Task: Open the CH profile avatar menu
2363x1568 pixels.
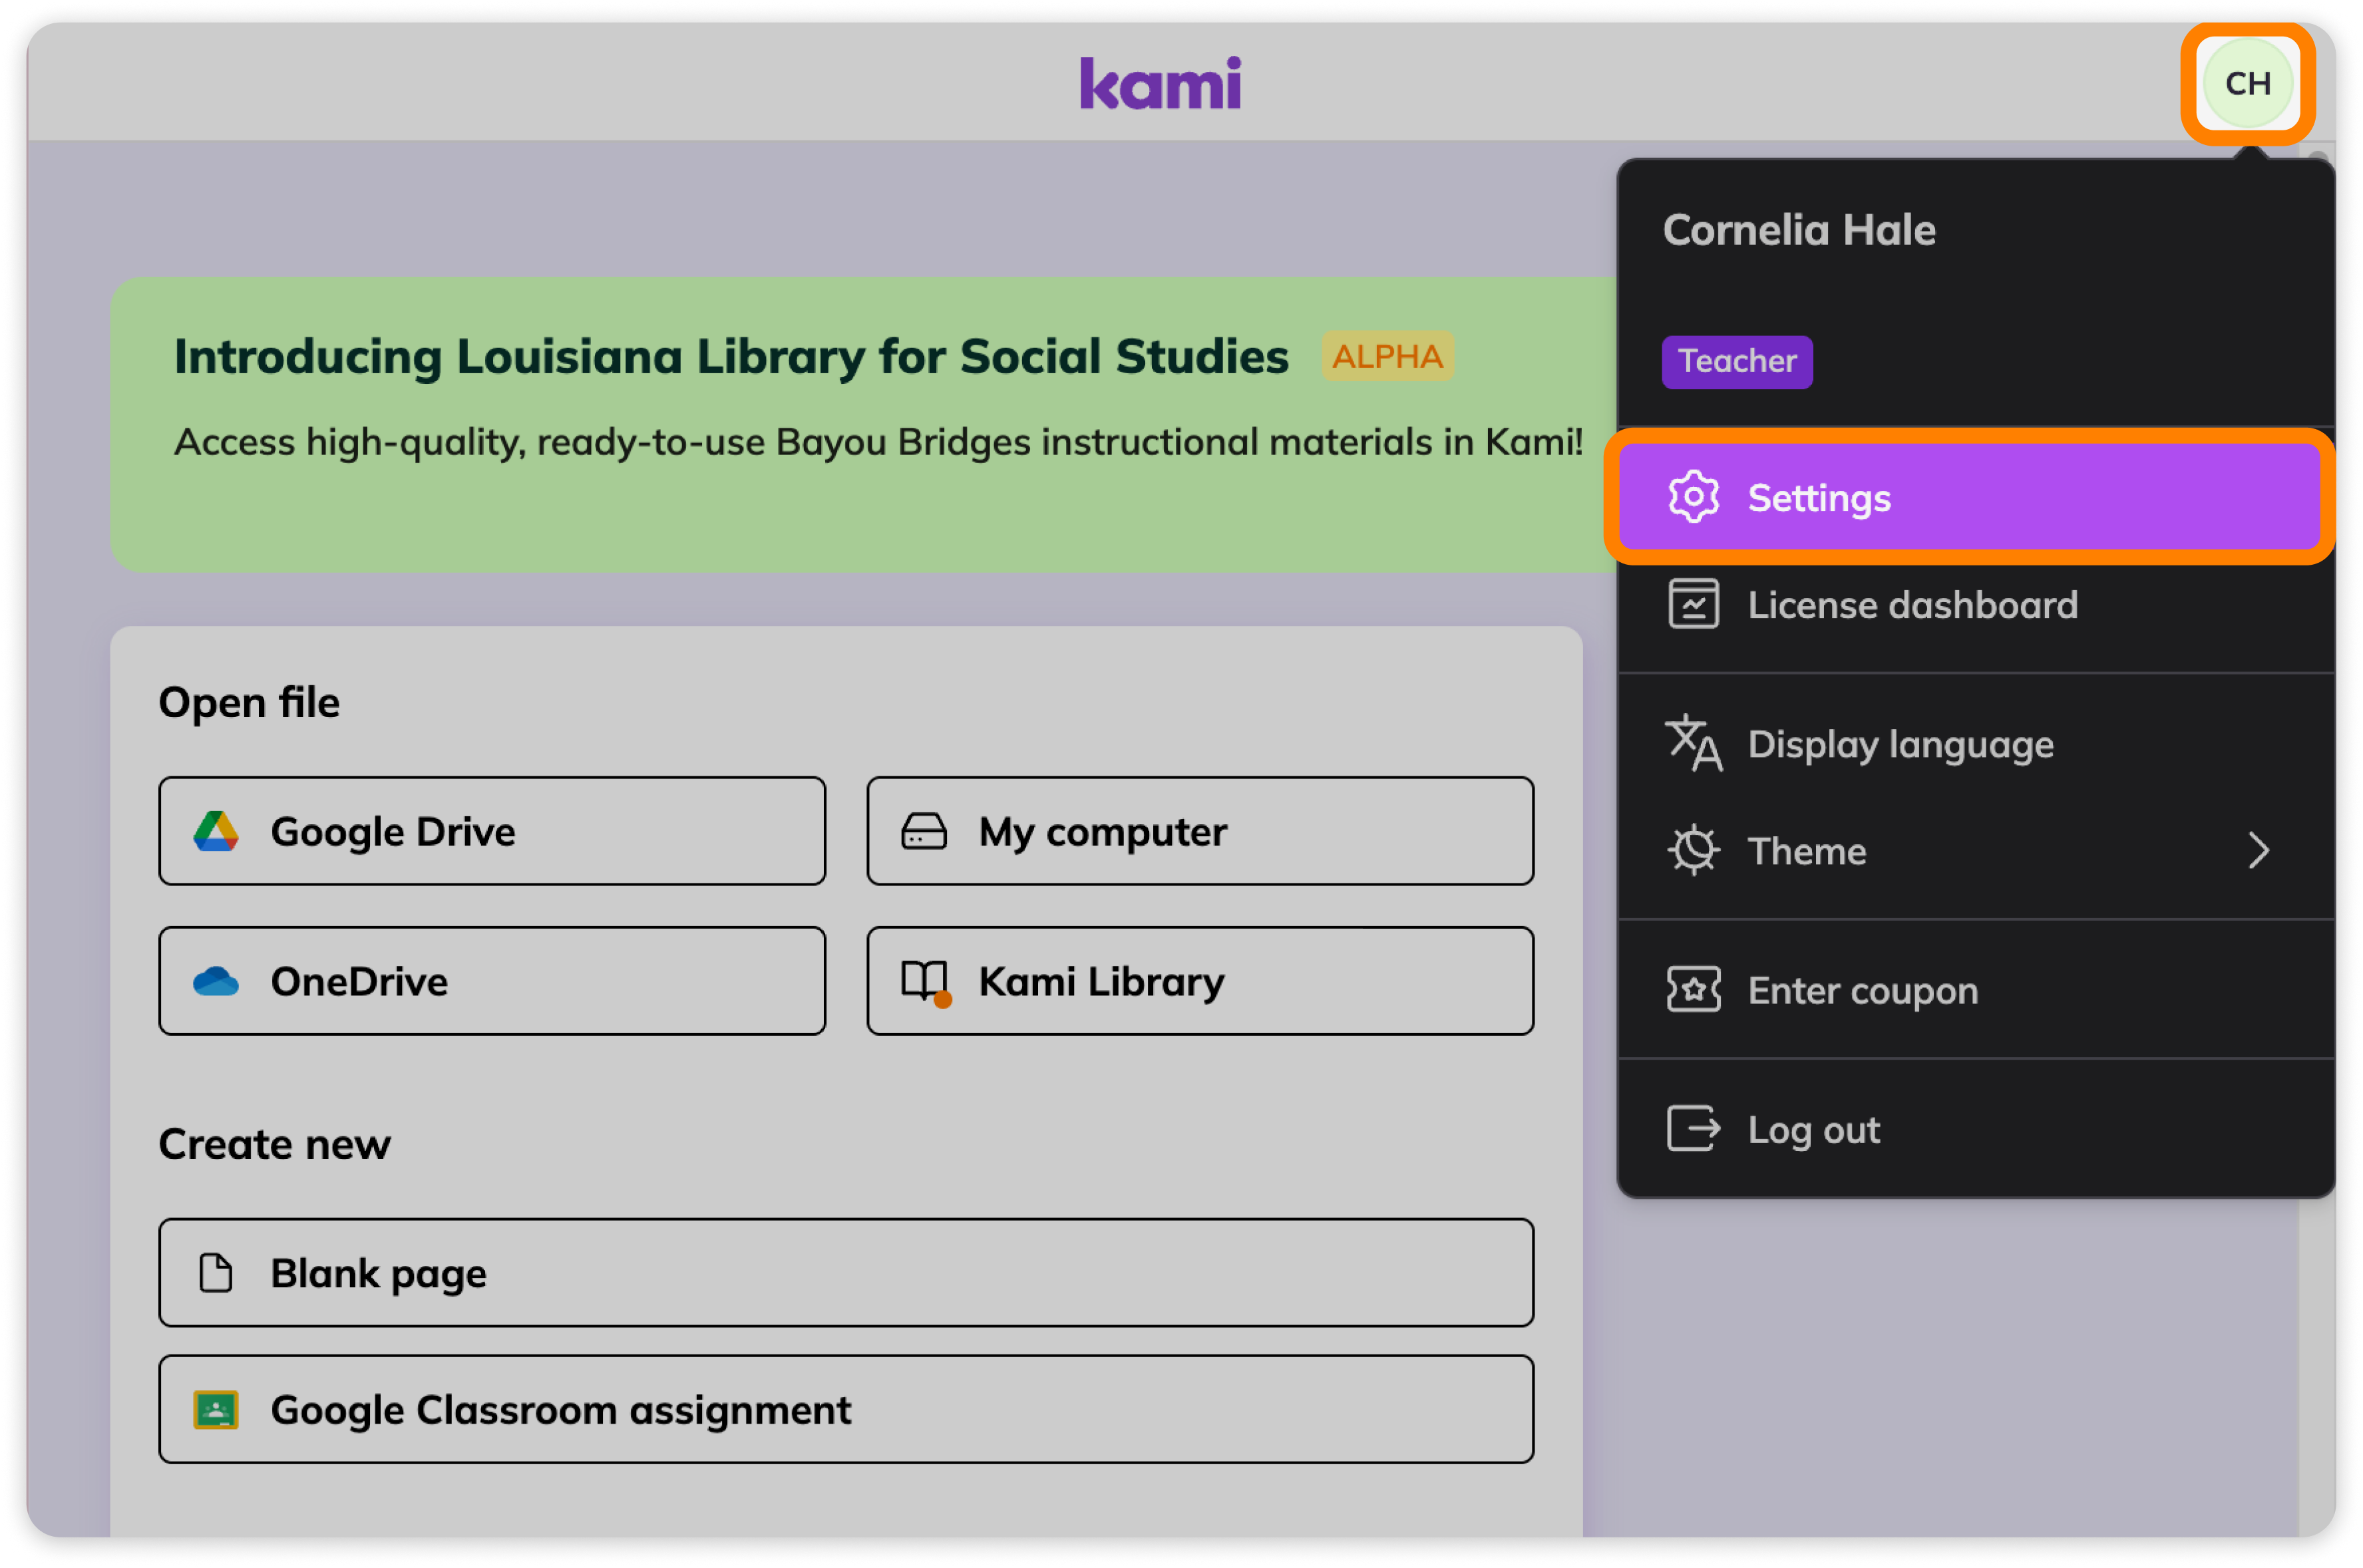Action: (x=2247, y=83)
